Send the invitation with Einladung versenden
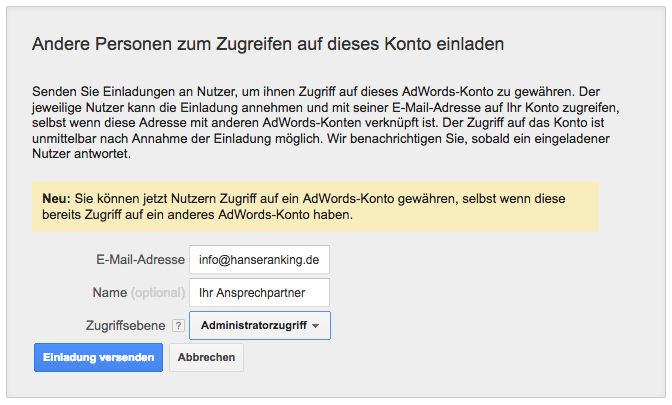 pyautogui.click(x=99, y=357)
